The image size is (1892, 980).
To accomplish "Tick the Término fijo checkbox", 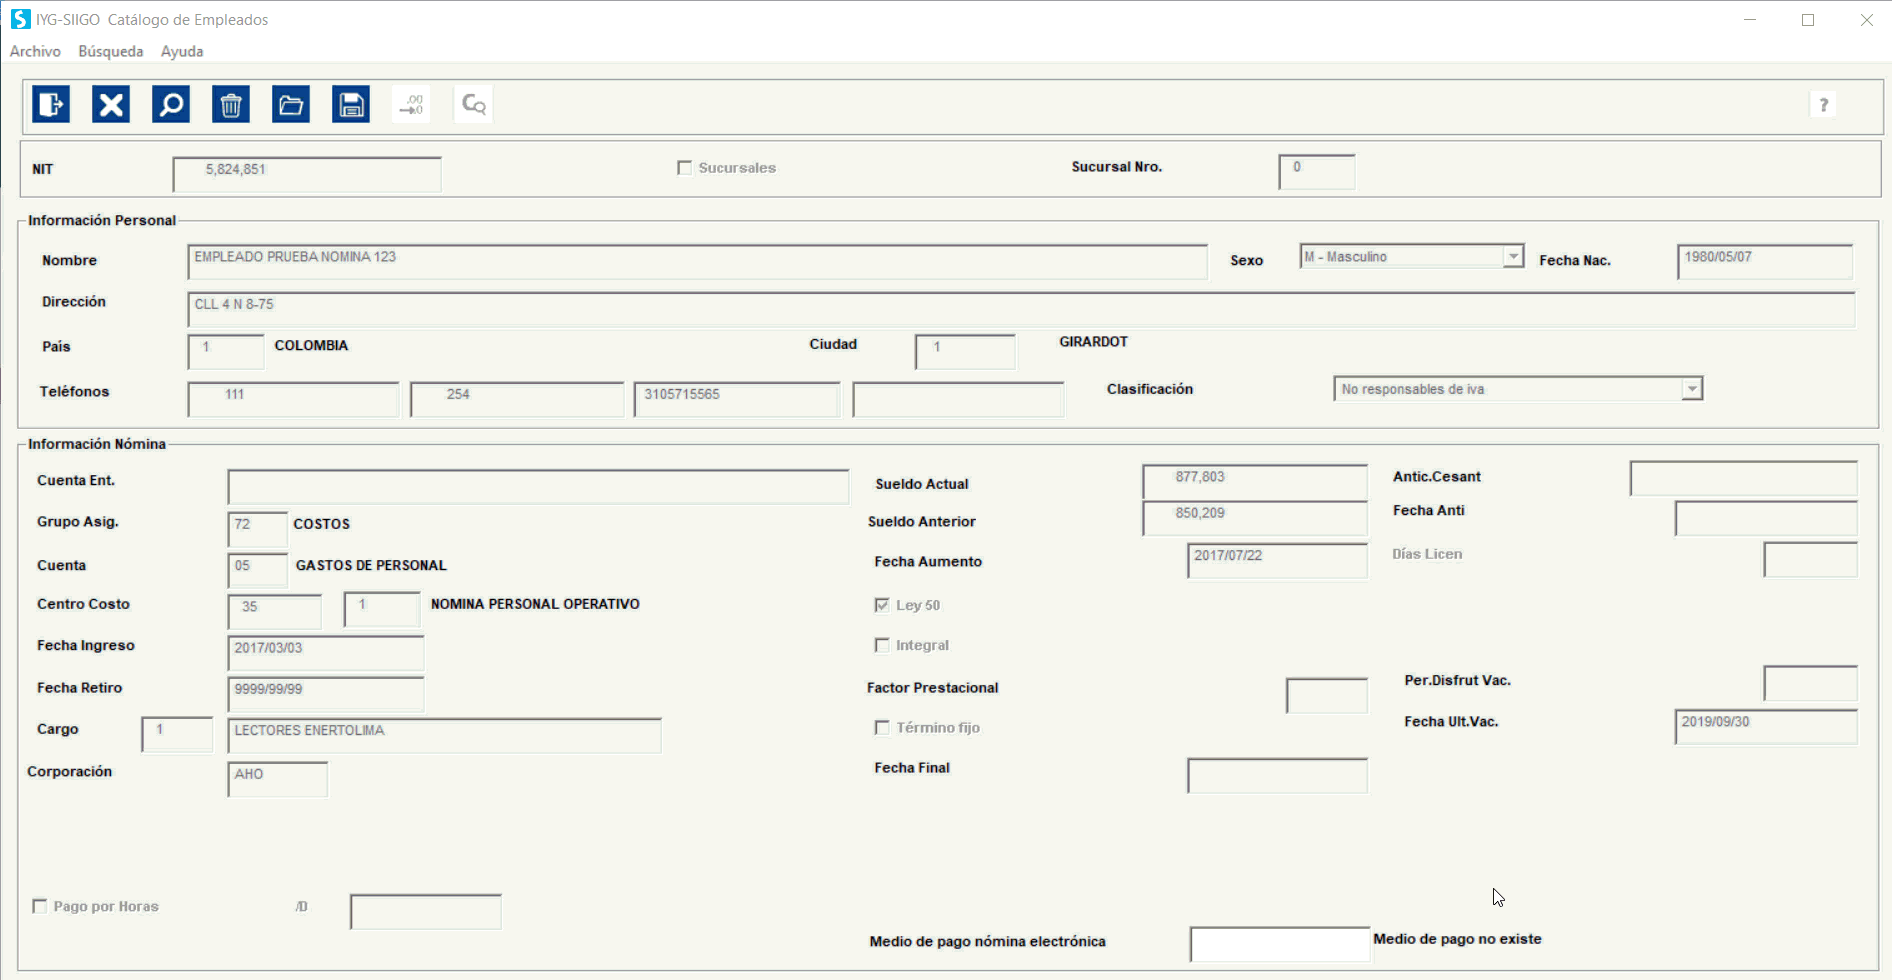I will (x=882, y=728).
